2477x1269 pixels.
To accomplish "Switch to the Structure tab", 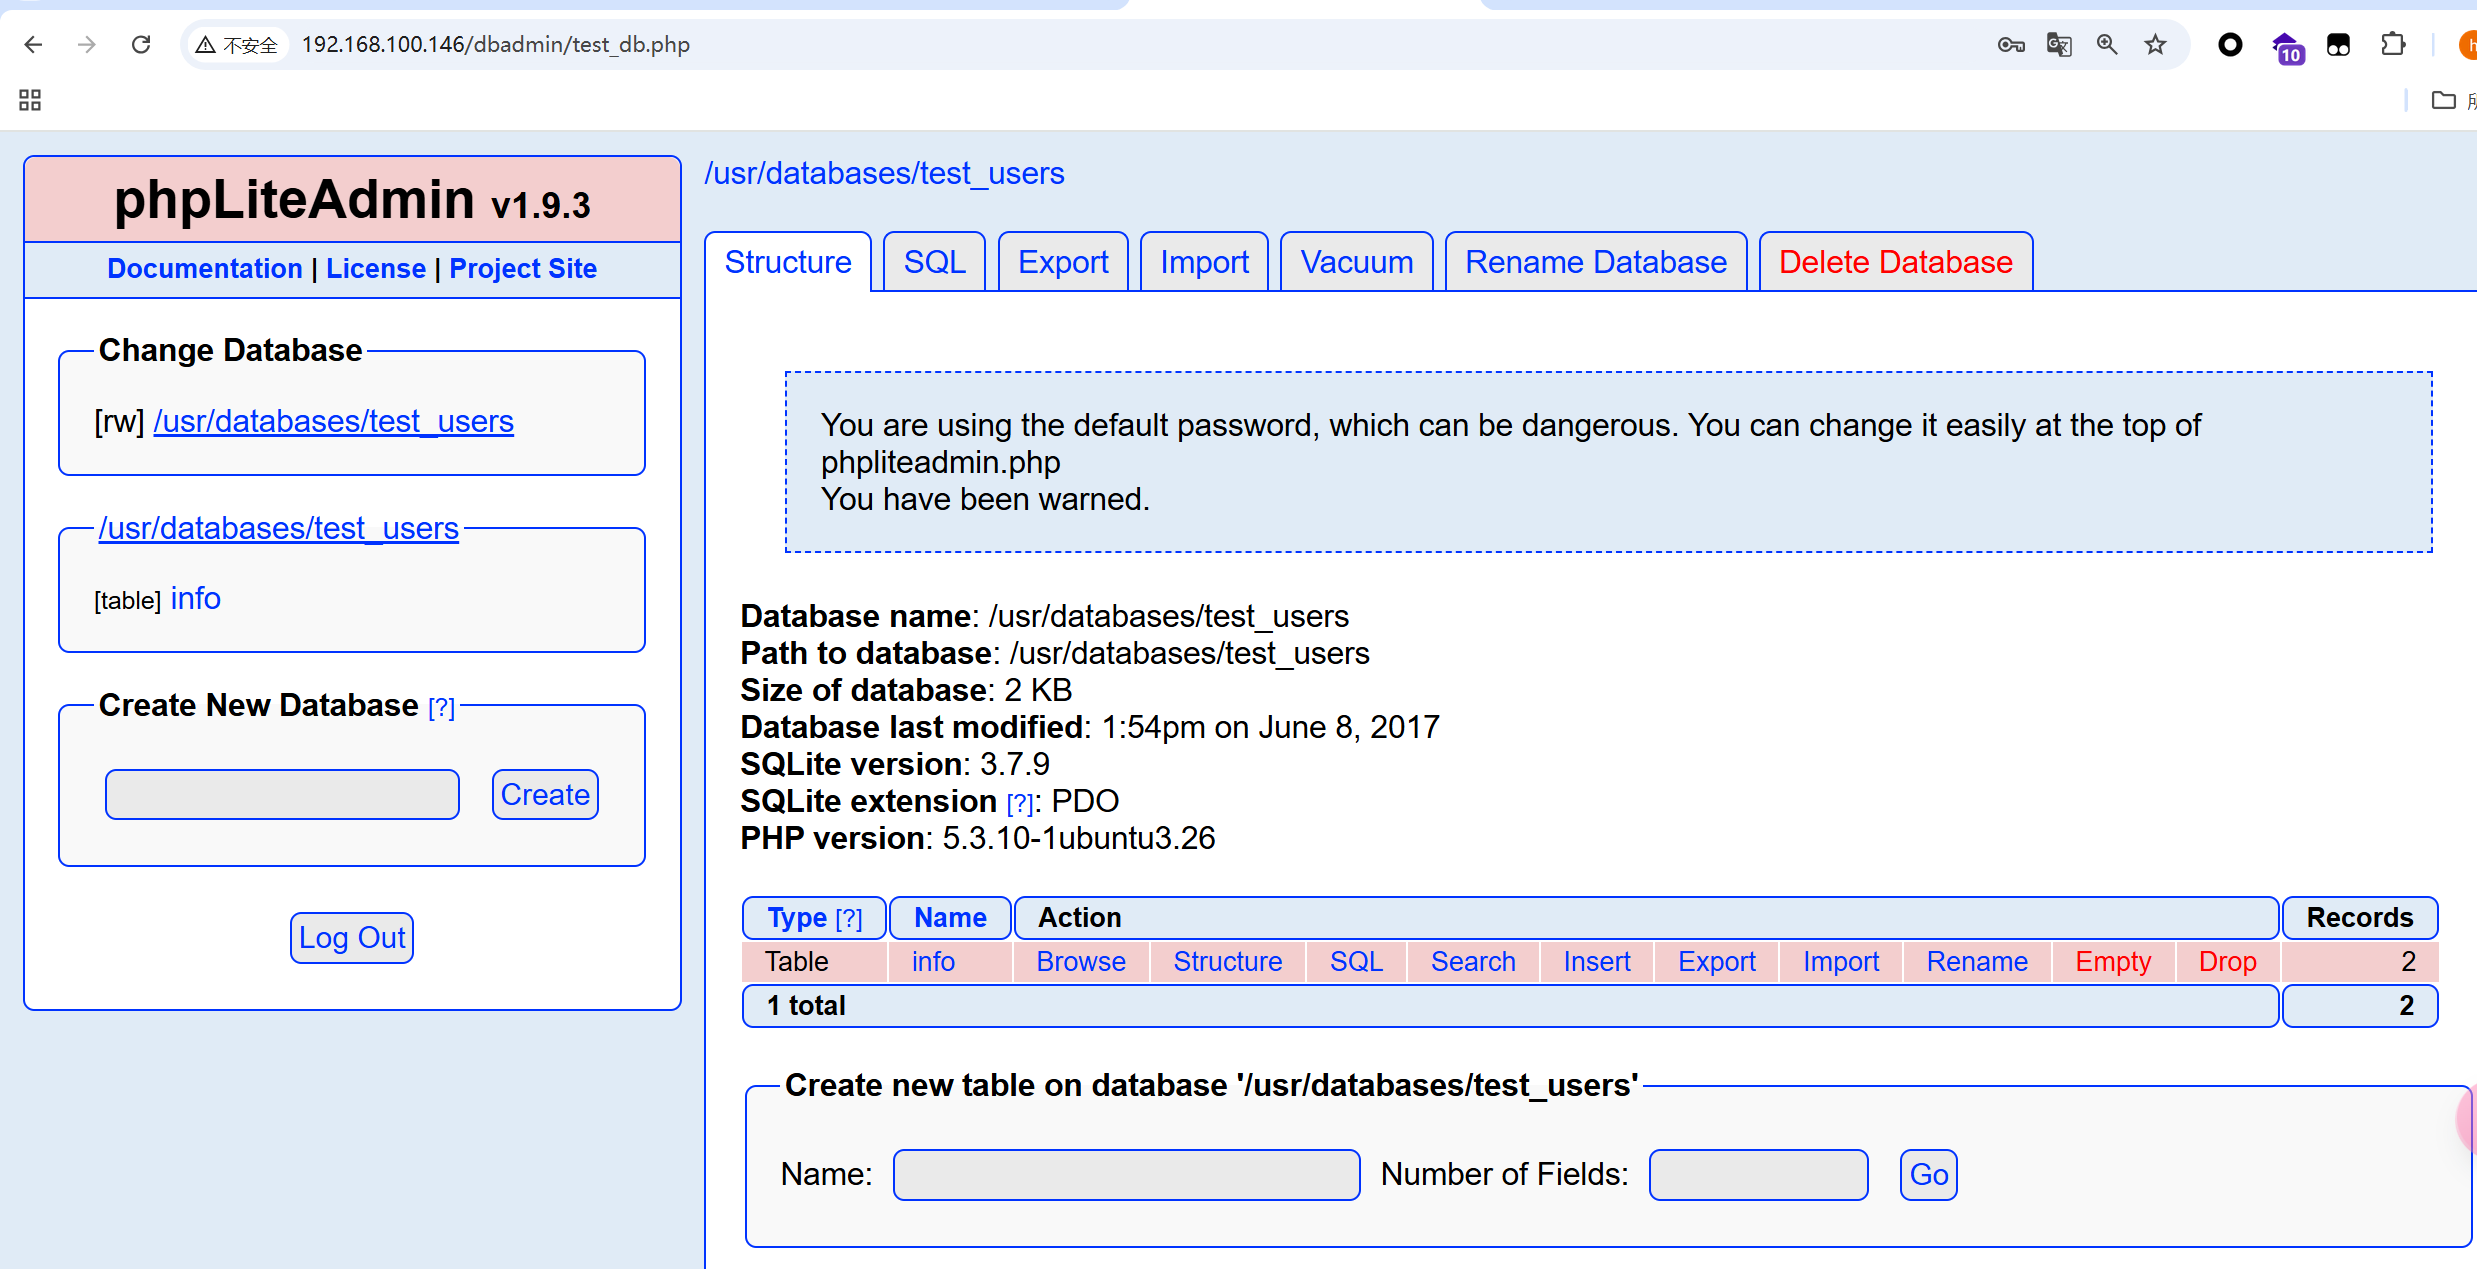I will pos(788,262).
